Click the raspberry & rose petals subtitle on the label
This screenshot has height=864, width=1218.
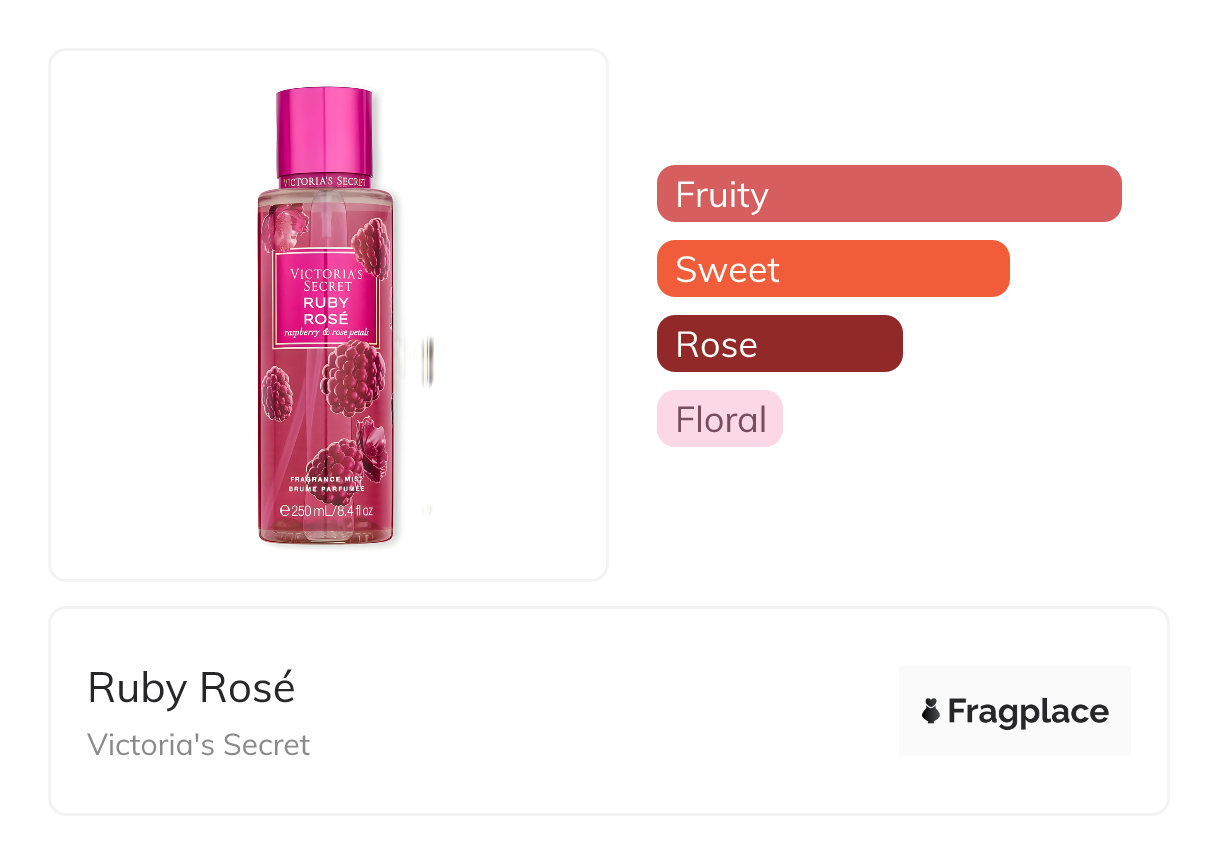coord(325,331)
